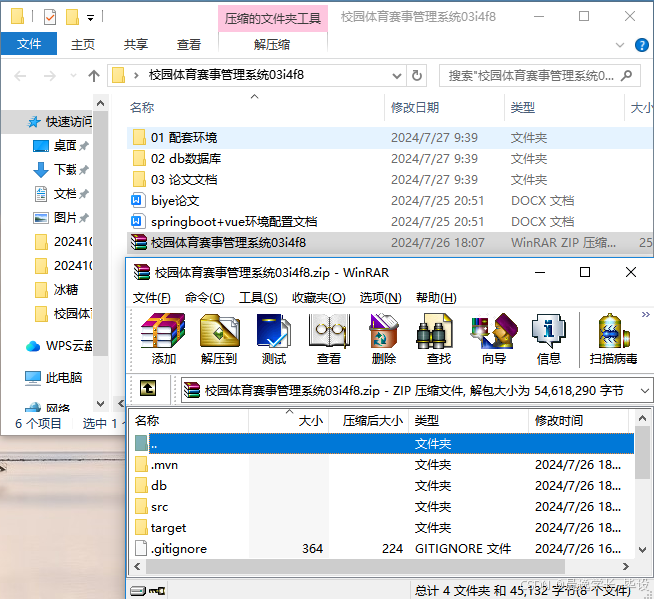Select WPS云盘 in sidebar
The height and width of the screenshot is (599, 654).
click(x=59, y=345)
